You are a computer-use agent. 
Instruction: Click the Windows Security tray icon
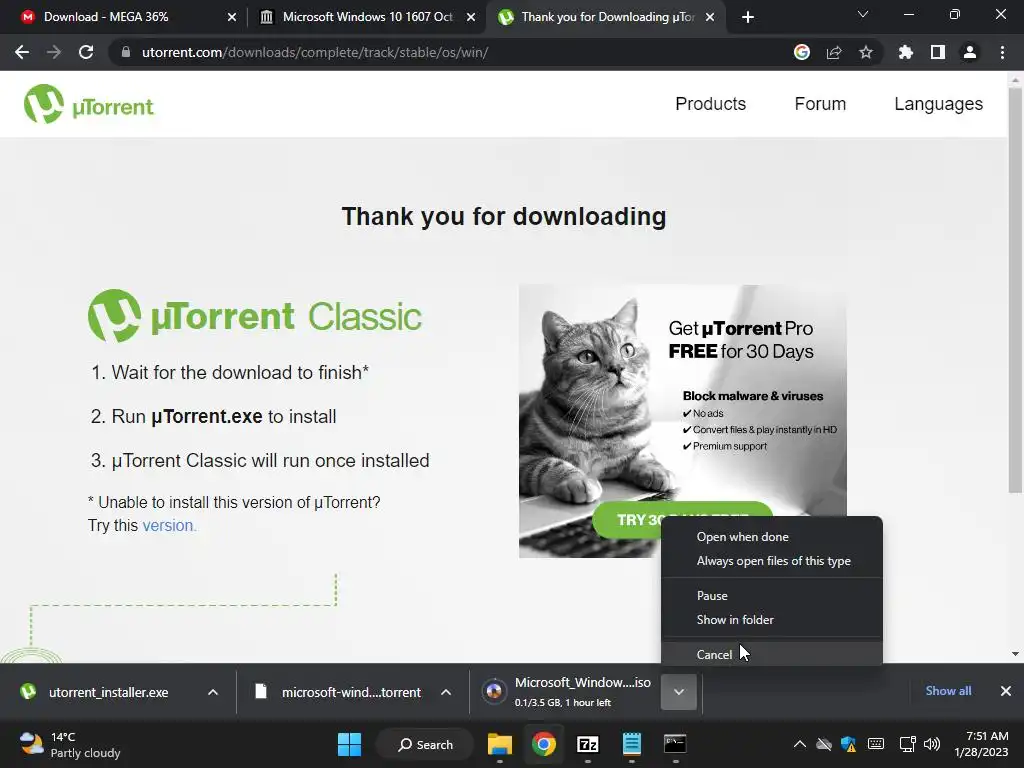pyautogui.click(x=848, y=744)
